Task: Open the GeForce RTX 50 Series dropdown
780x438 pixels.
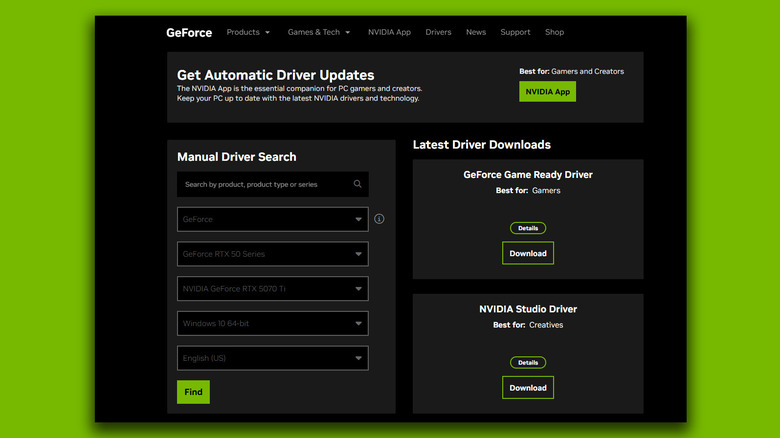Action: click(273, 254)
